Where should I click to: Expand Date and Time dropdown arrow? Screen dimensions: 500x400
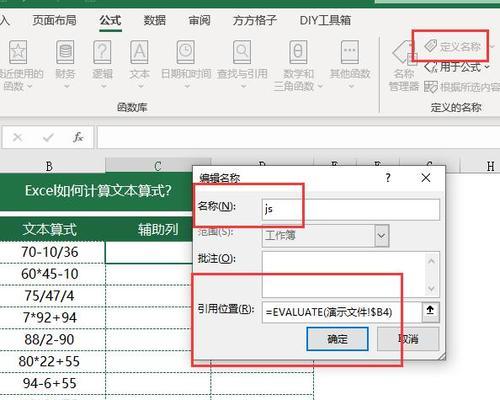(187, 87)
